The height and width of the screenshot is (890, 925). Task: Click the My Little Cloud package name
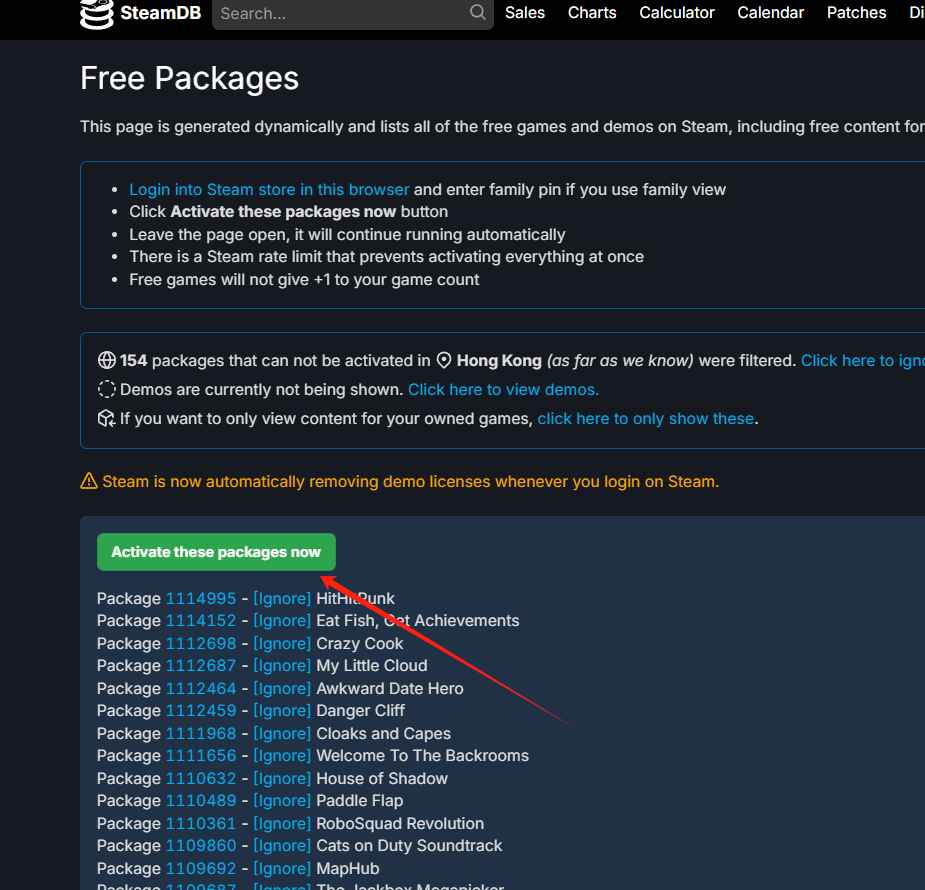pos(372,665)
